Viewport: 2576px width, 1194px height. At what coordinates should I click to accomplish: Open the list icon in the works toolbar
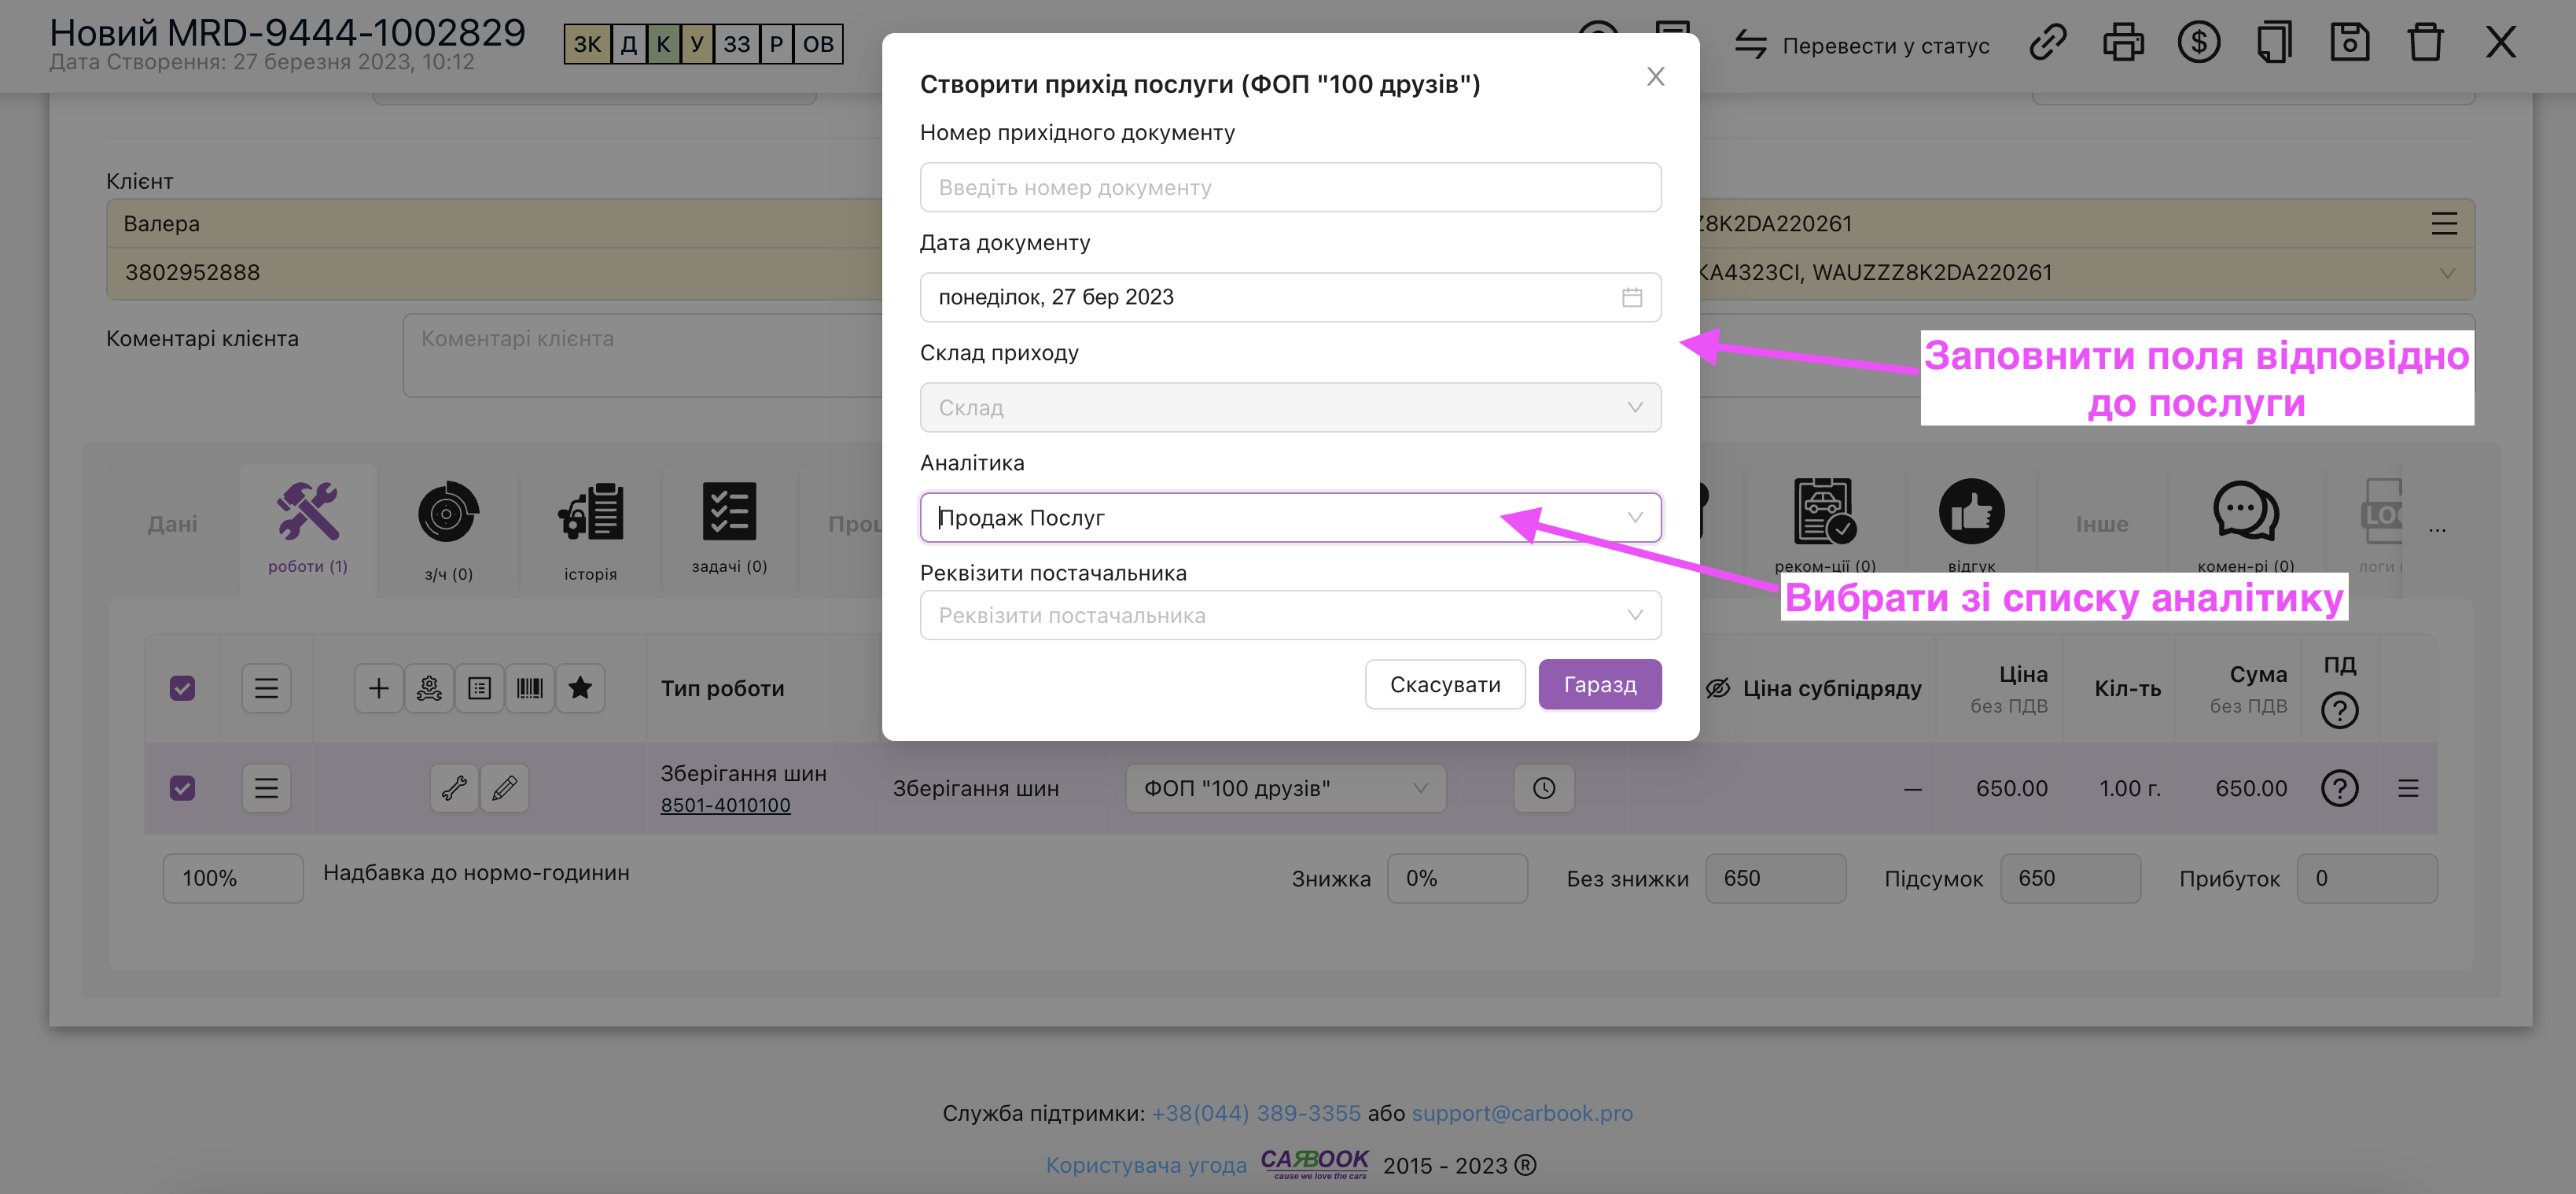[x=480, y=688]
